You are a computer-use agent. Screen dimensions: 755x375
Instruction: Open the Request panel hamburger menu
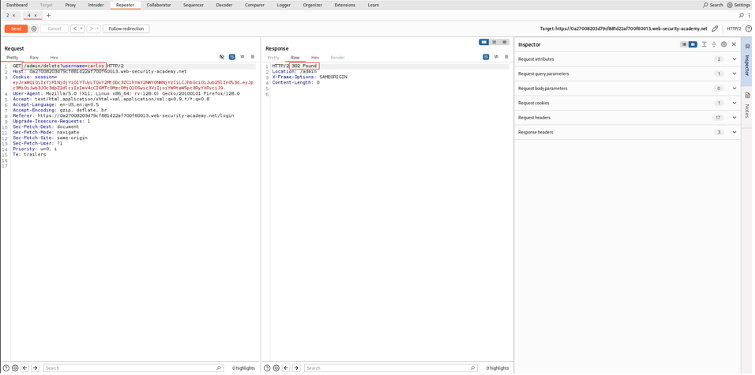[x=252, y=57]
